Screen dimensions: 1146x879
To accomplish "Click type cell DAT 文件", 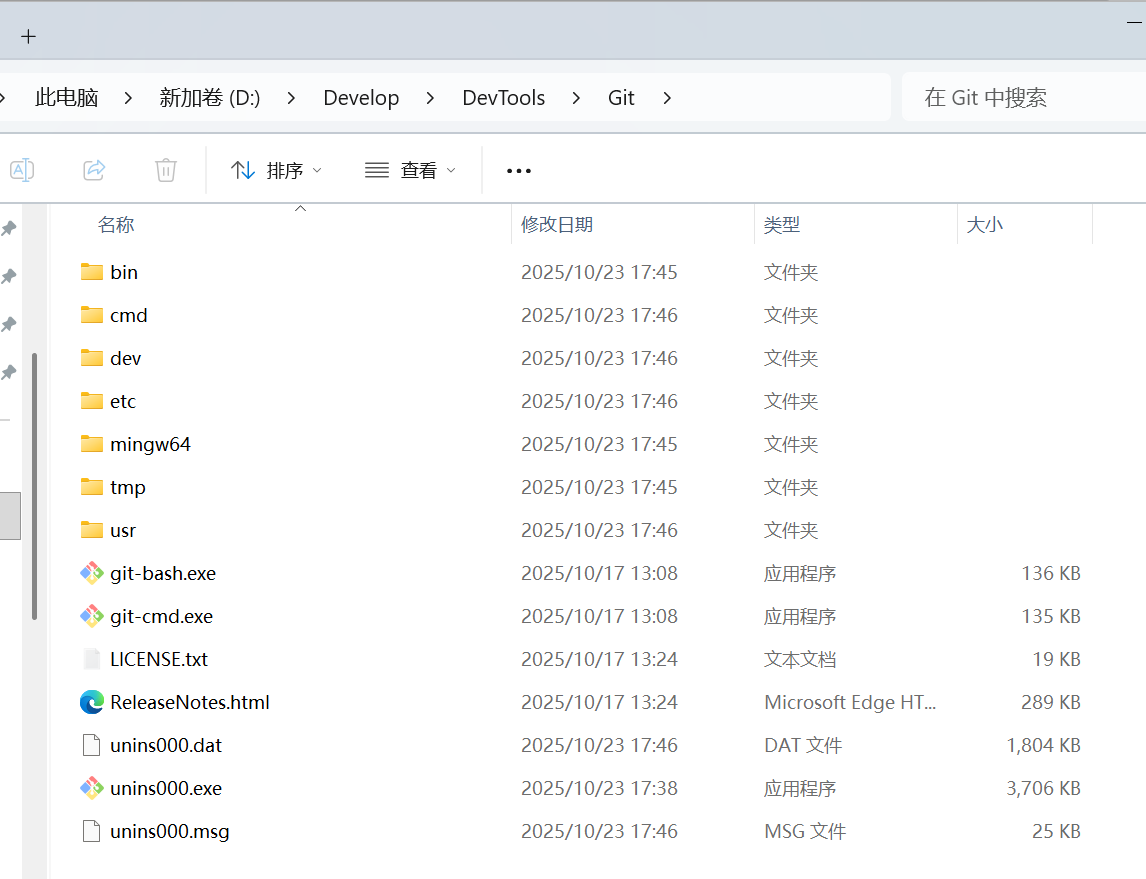I will [803, 745].
